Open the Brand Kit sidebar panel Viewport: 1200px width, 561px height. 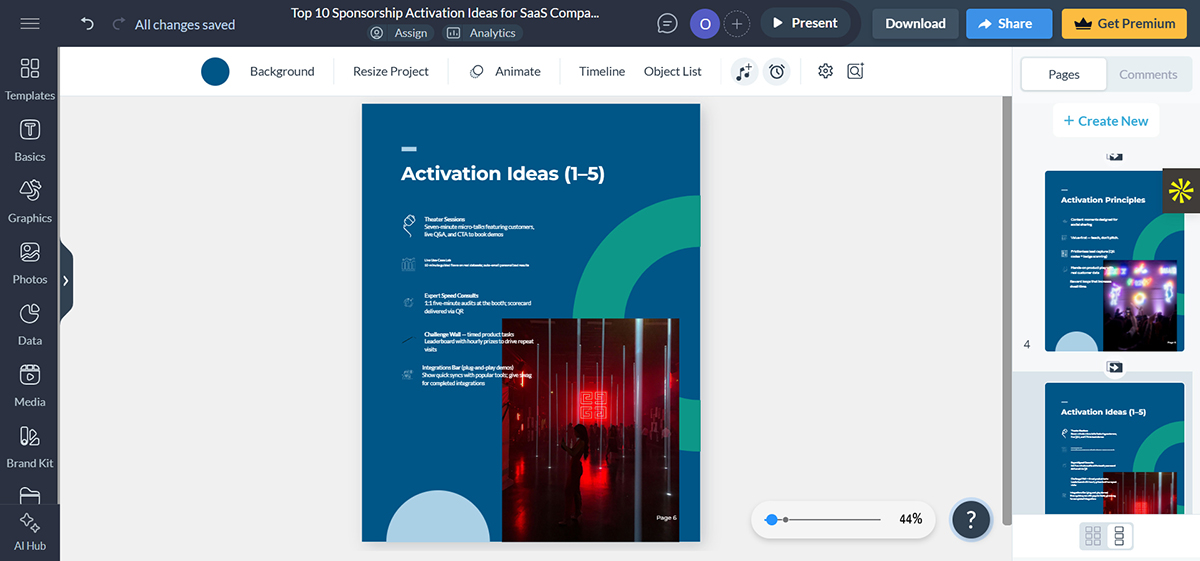point(30,447)
